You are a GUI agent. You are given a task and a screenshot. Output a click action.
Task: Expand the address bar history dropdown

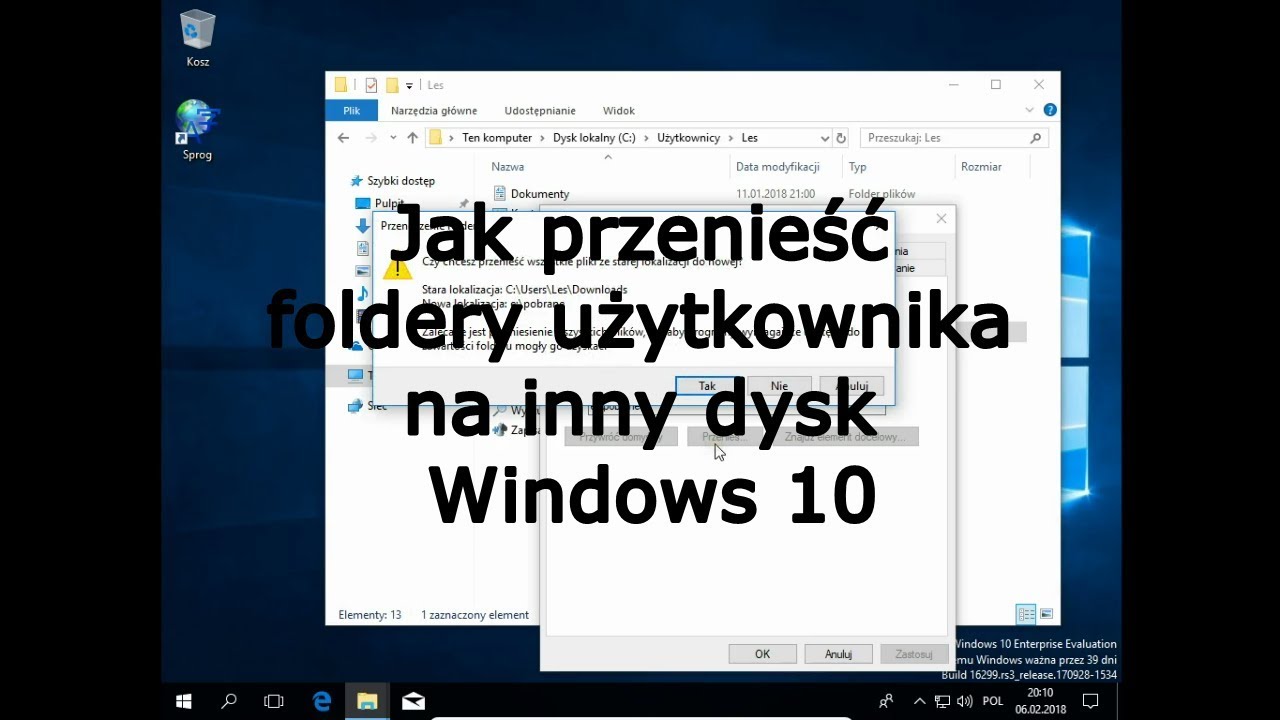825,138
